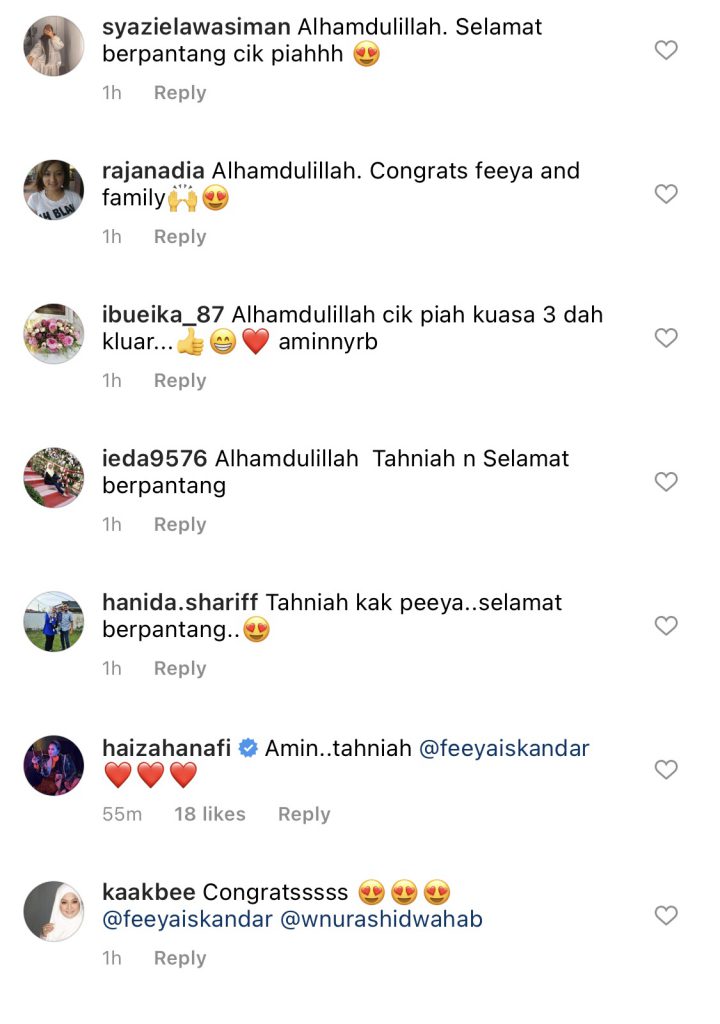Tap heart icon on ibueika_87's comment
This screenshot has height=1024, width=720.
click(666, 338)
